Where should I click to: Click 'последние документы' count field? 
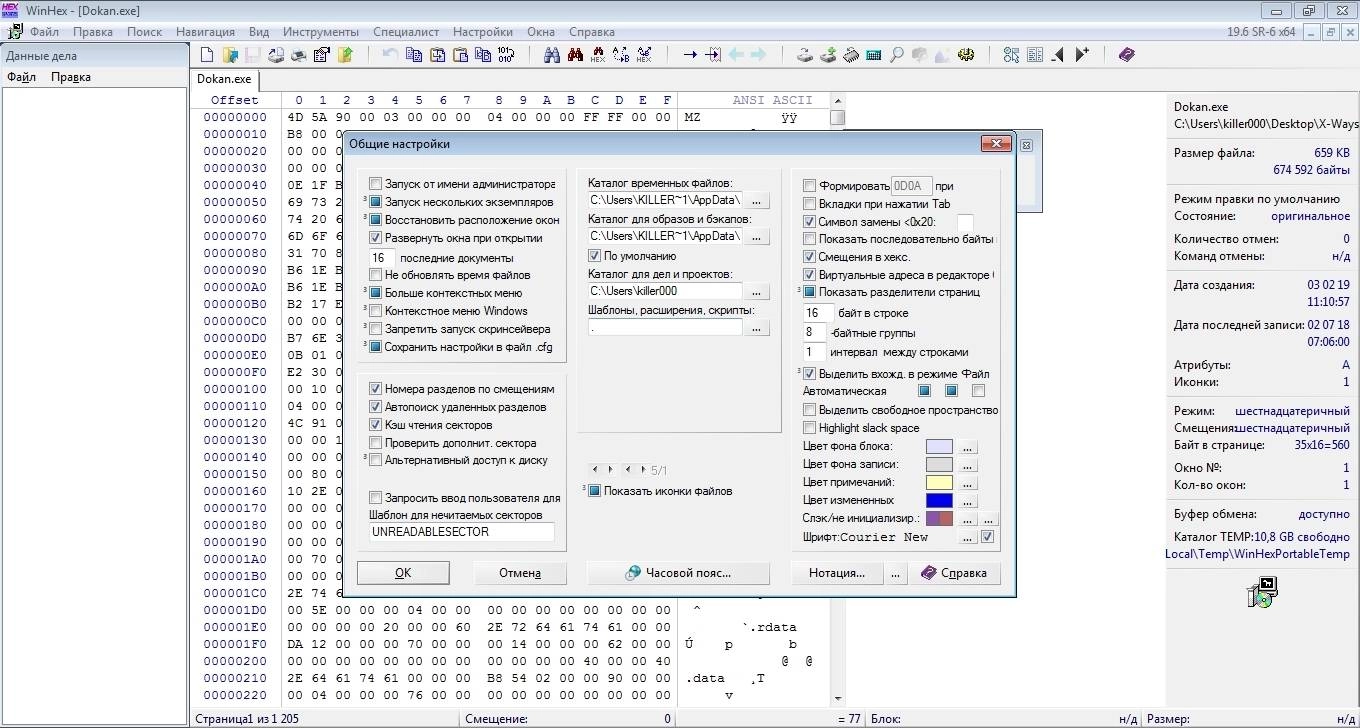coord(382,258)
